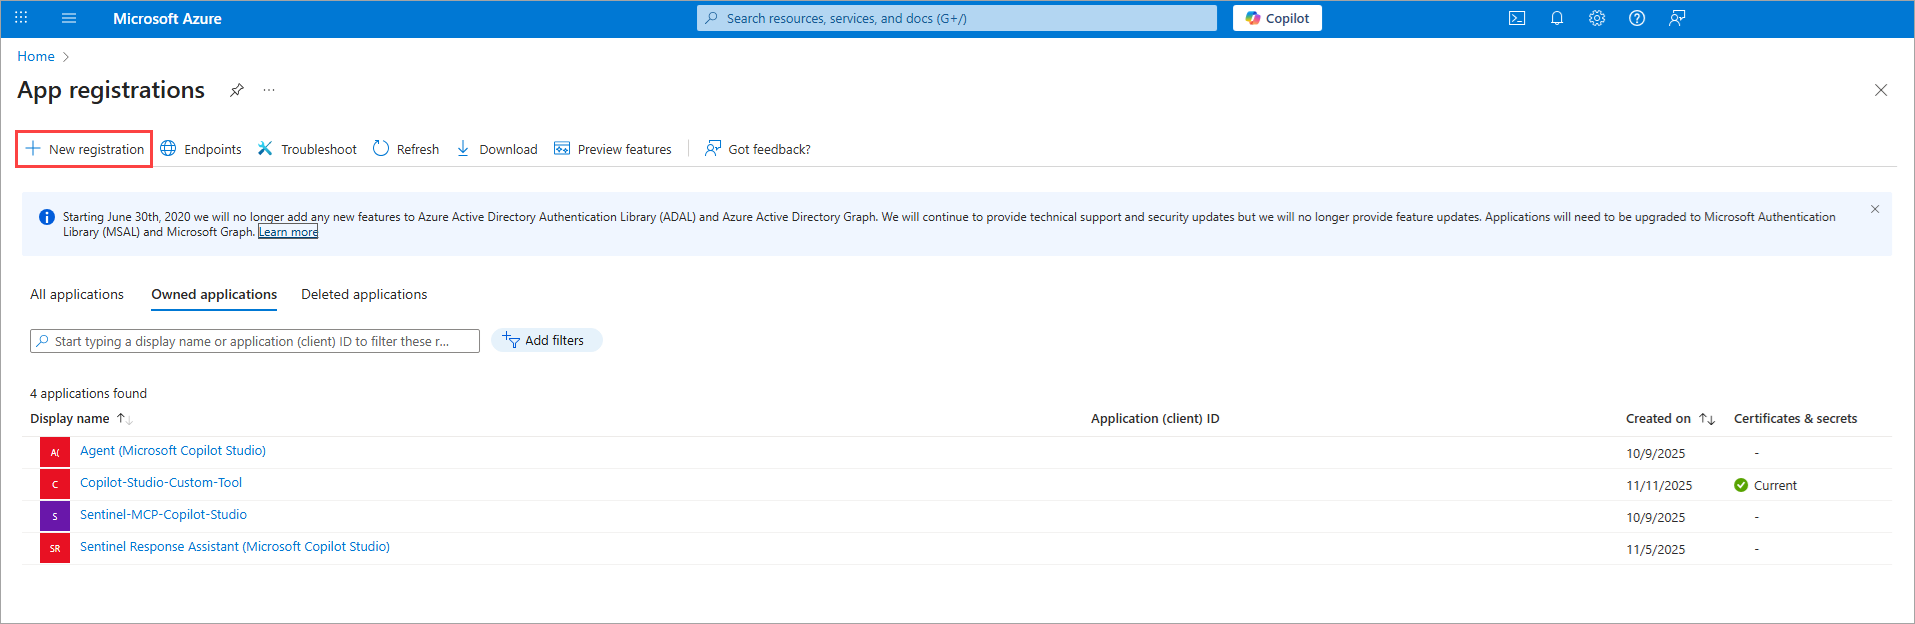Go to Home breadcrumb
The height and width of the screenshot is (624, 1915).
coord(36,56)
